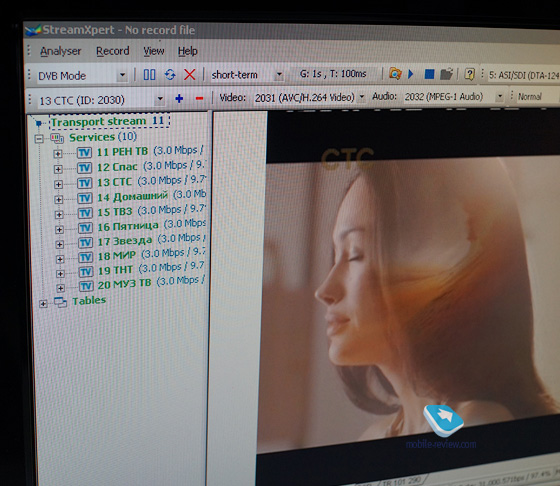
Task: Select the 19 ТНТ service in tree
Action: click(x=115, y=270)
